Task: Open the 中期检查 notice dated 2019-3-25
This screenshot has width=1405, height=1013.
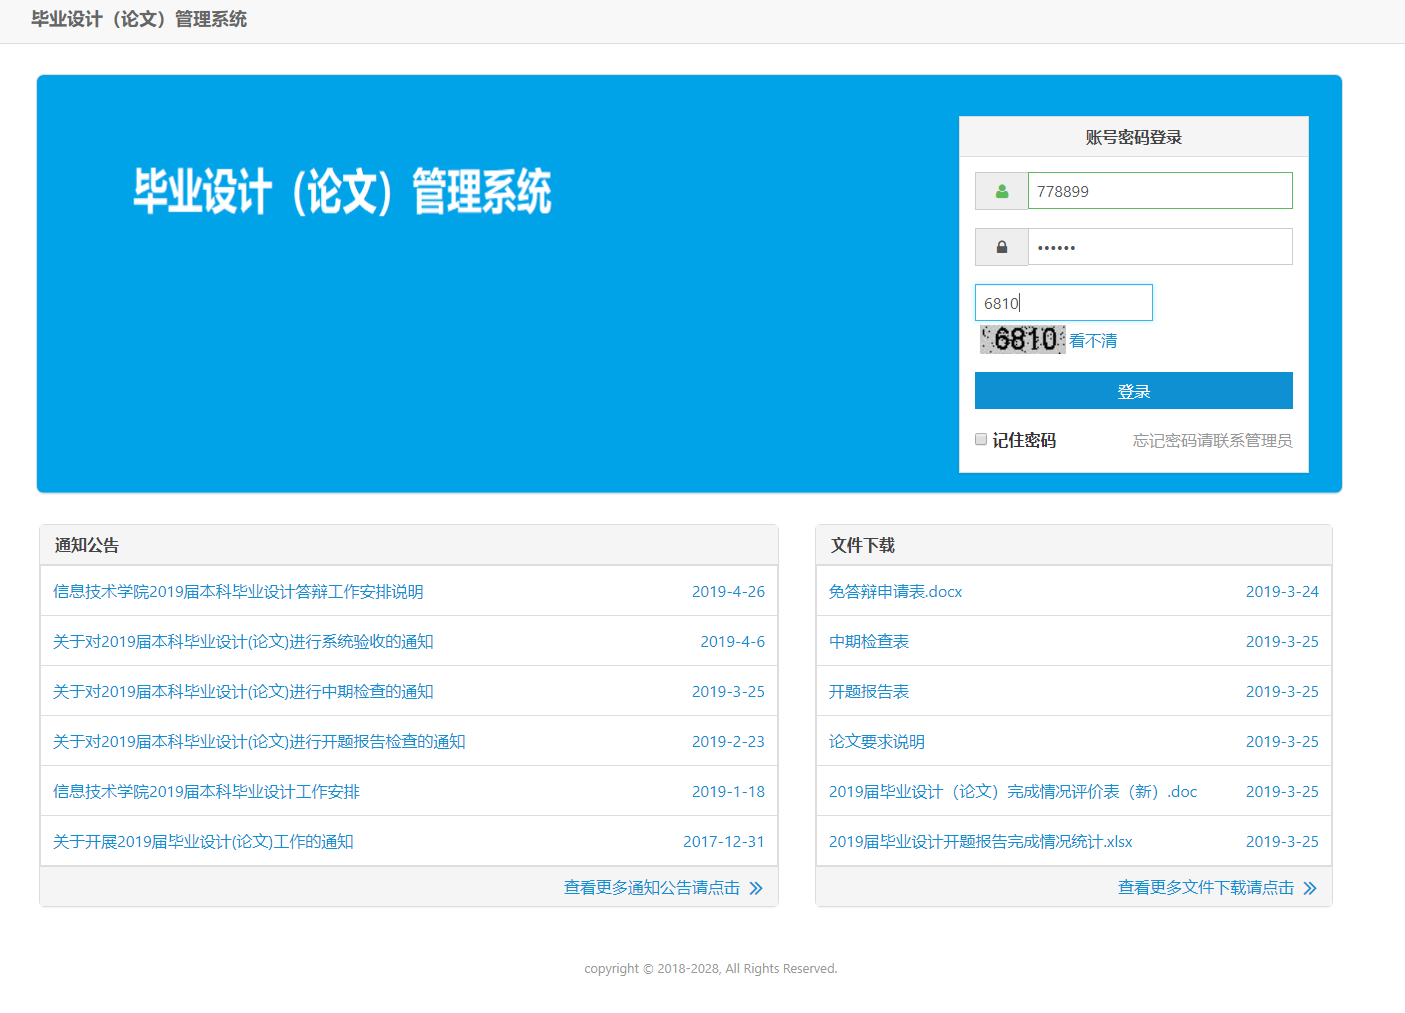Action: pyautogui.click(x=243, y=691)
